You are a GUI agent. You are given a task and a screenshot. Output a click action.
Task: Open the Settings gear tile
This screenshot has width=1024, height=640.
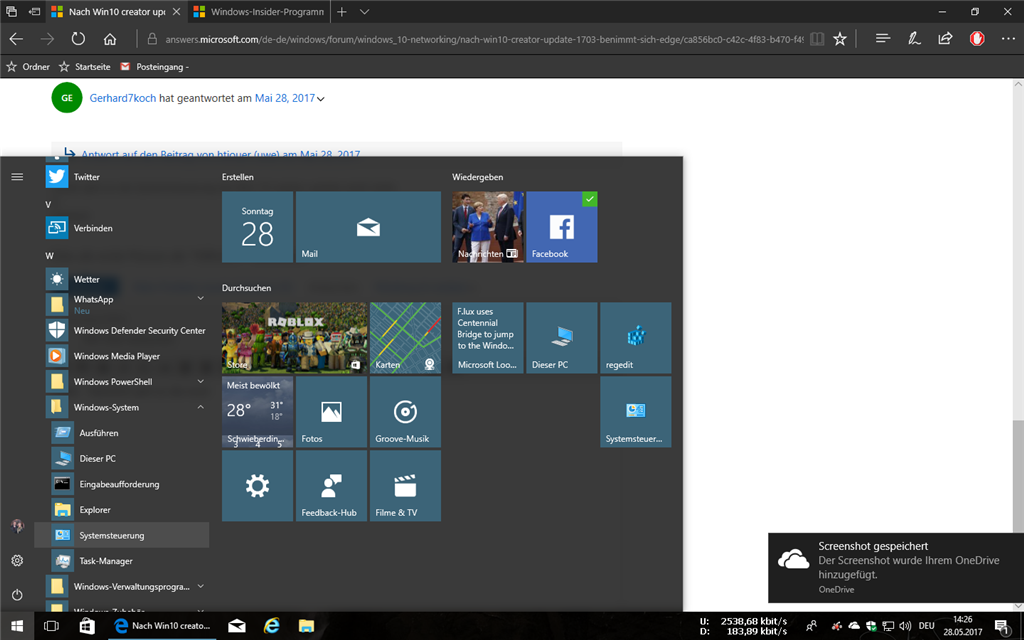point(257,485)
